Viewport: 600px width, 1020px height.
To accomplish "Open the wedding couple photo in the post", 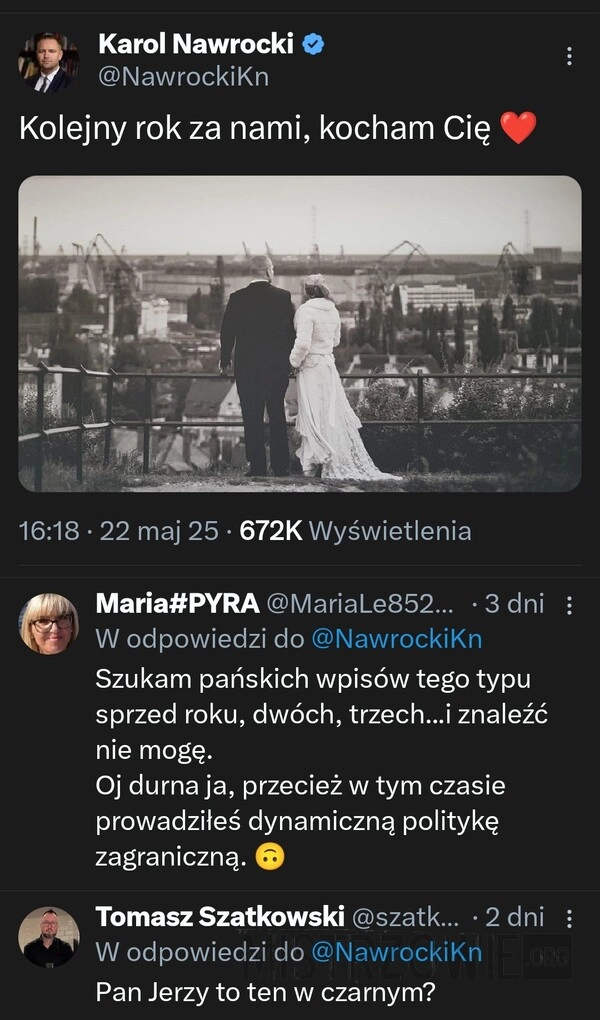I will pos(300,334).
